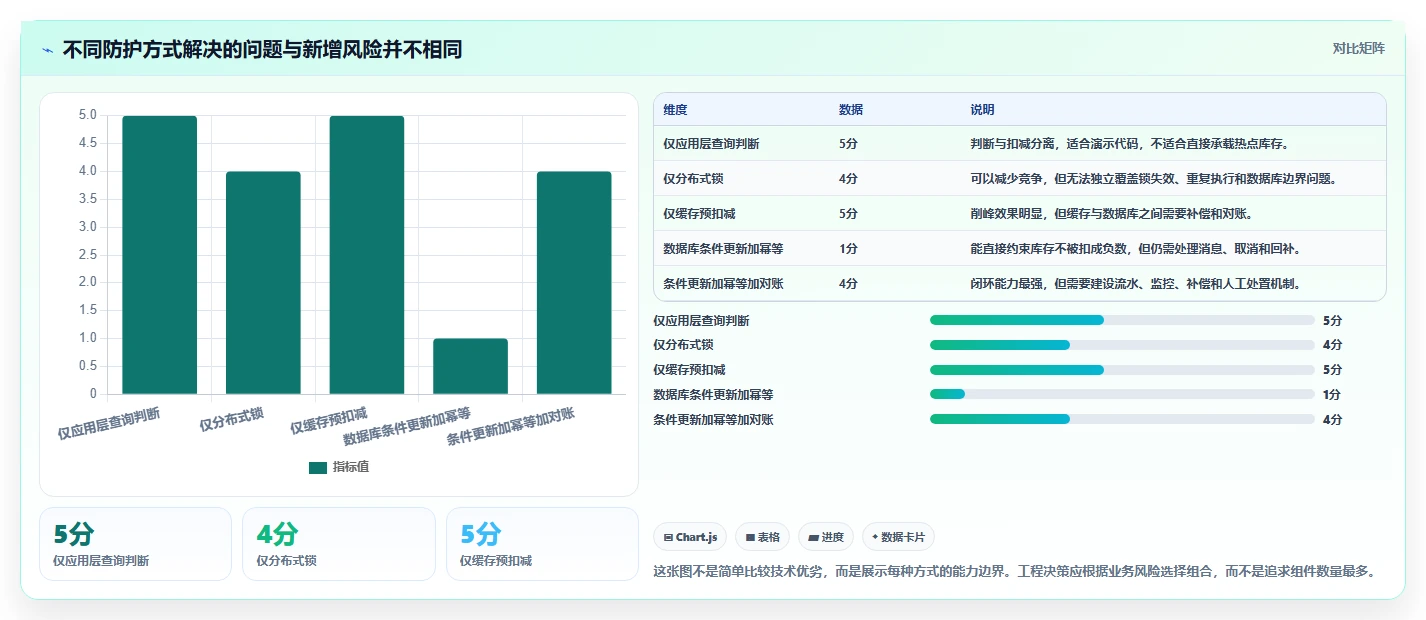Open the 5分 仅应用层查询判断 data card
Viewport: 1426px width, 620px height.
click(x=135, y=544)
